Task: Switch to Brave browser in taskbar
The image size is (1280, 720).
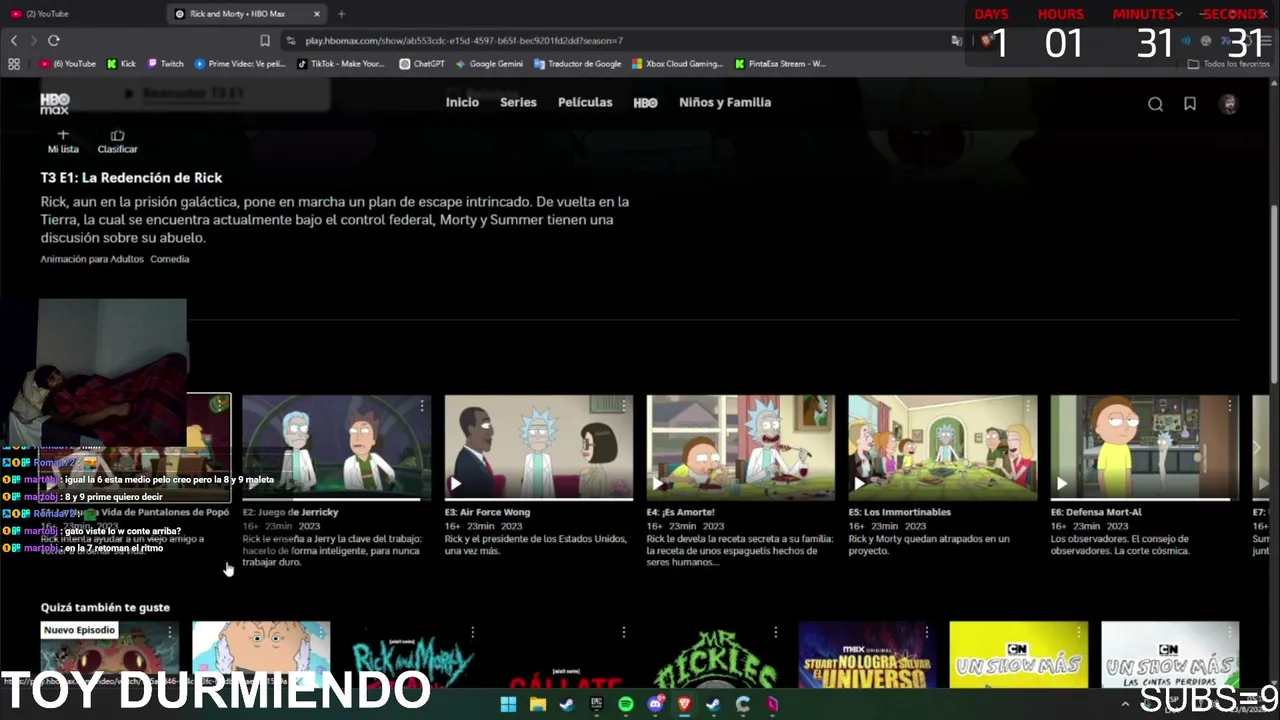Action: 684,704
